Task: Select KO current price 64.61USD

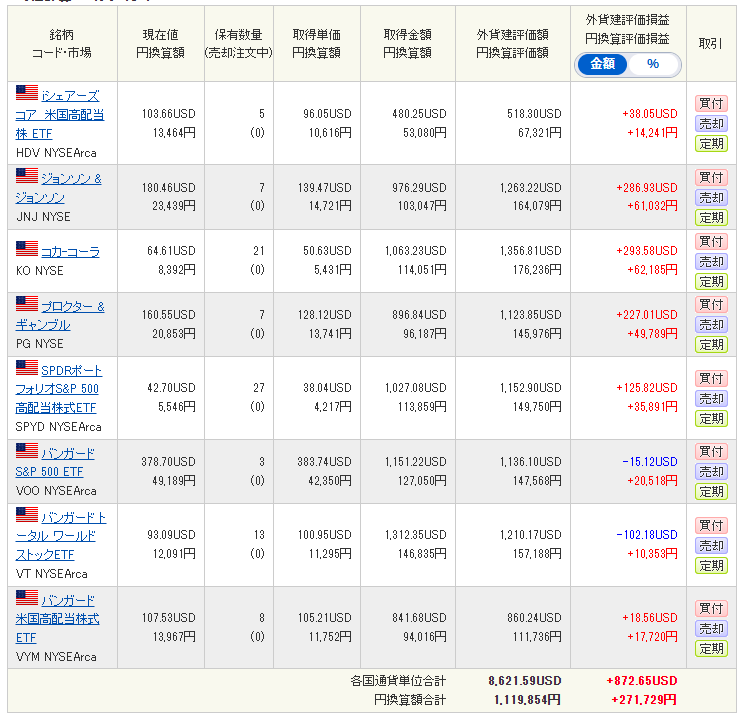Action: (171, 251)
